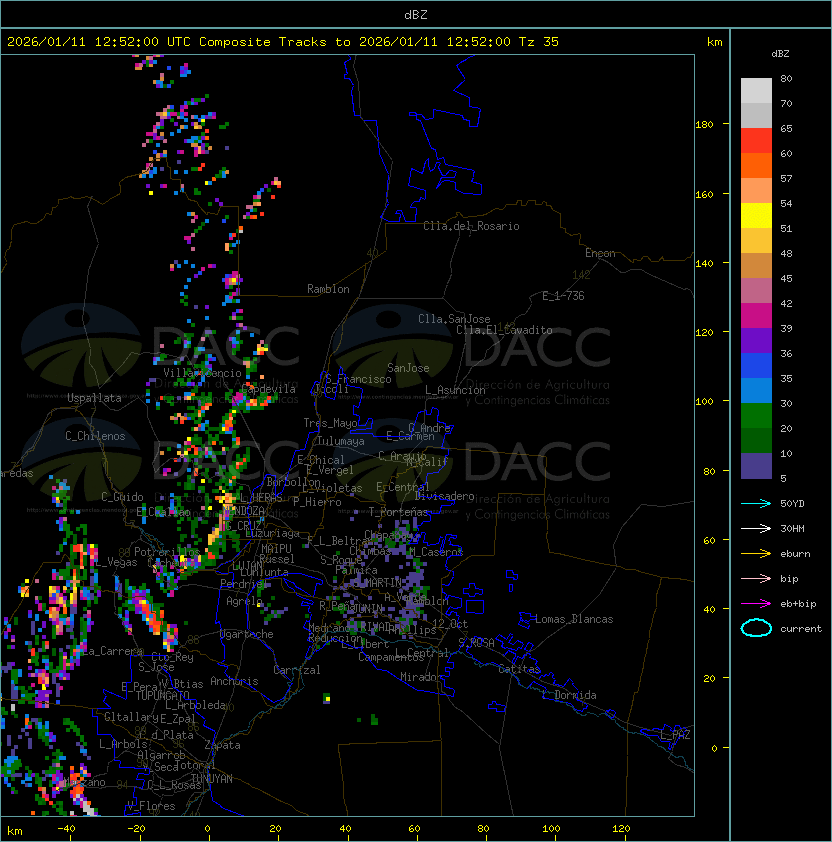Click the pink bip arrow in legend
Screen dimensions: 832x842
pyautogui.click(x=756, y=578)
